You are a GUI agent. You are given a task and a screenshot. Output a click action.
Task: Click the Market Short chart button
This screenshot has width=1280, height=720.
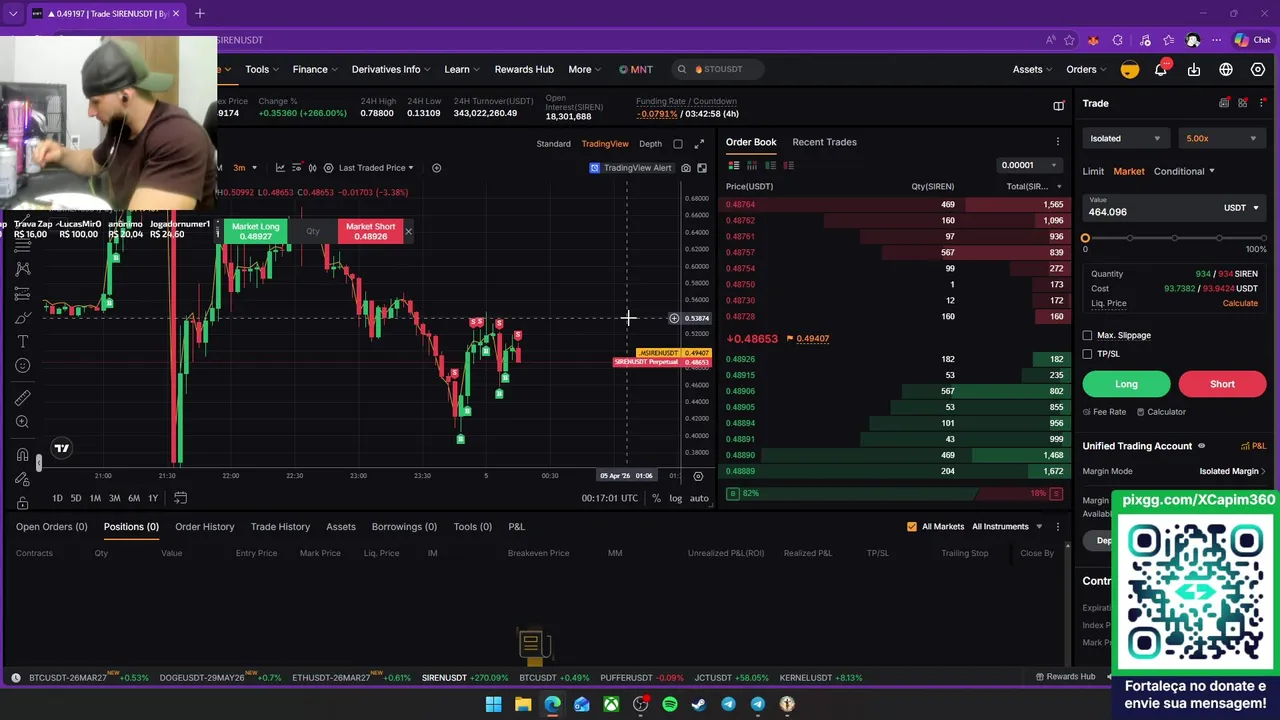(x=370, y=232)
